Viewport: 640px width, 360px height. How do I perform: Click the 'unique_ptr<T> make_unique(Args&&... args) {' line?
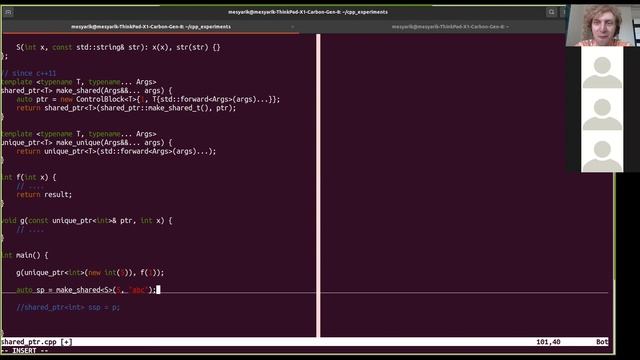[x=87, y=143]
